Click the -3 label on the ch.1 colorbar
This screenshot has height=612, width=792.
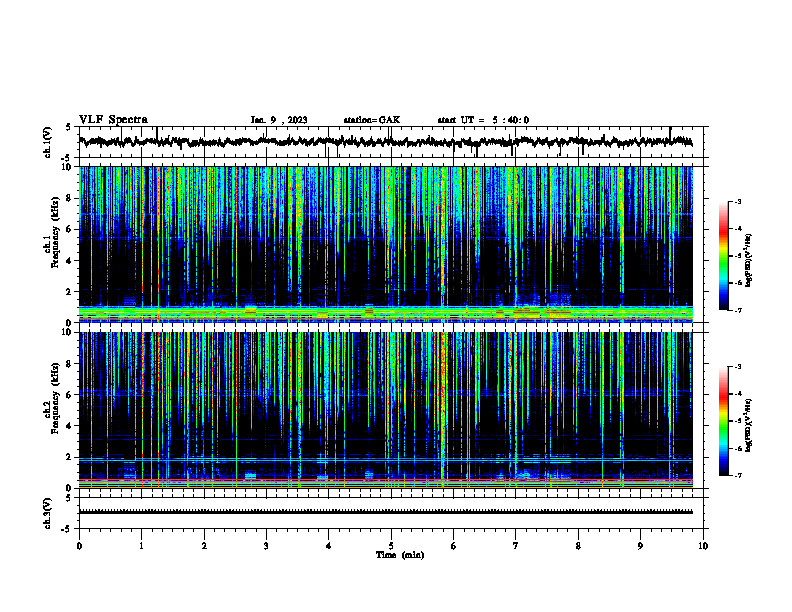(737, 201)
